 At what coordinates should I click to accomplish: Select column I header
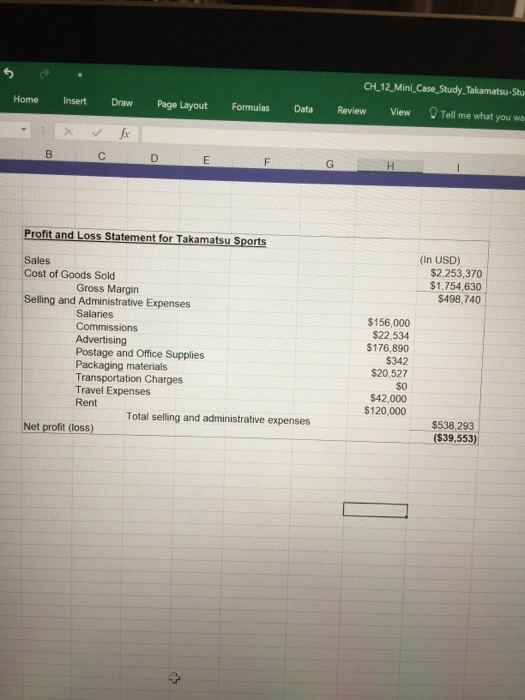coord(458,168)
